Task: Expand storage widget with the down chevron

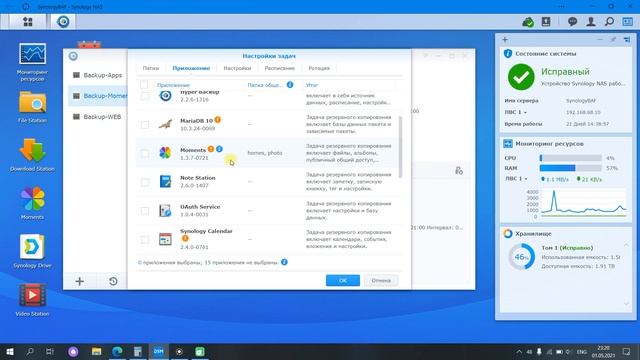Action: click(626, 304)
